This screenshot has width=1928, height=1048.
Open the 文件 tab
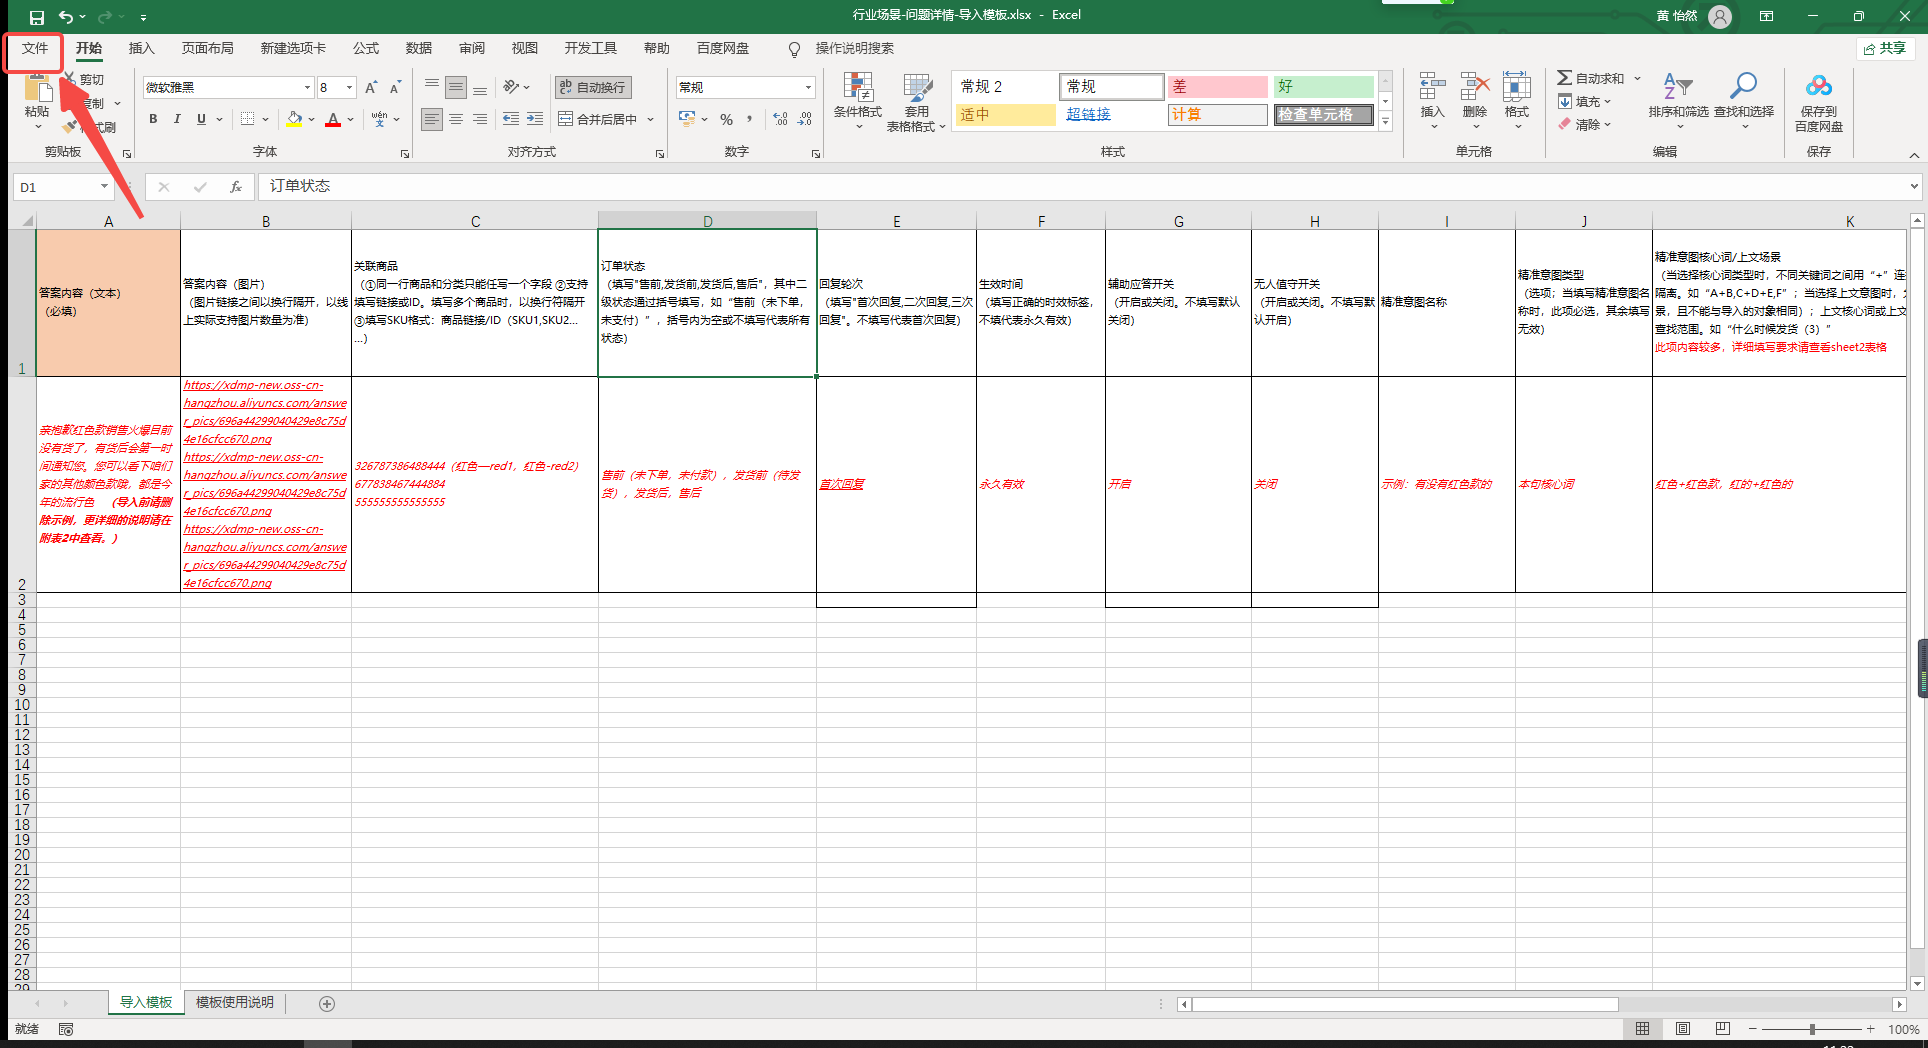pyautogui.click(x=35, y=48)
